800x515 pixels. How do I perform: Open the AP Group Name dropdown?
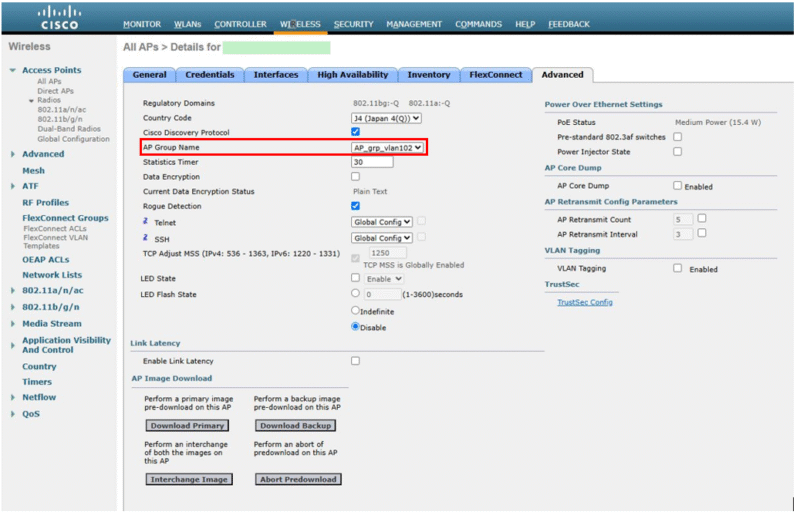coord(387,148)
